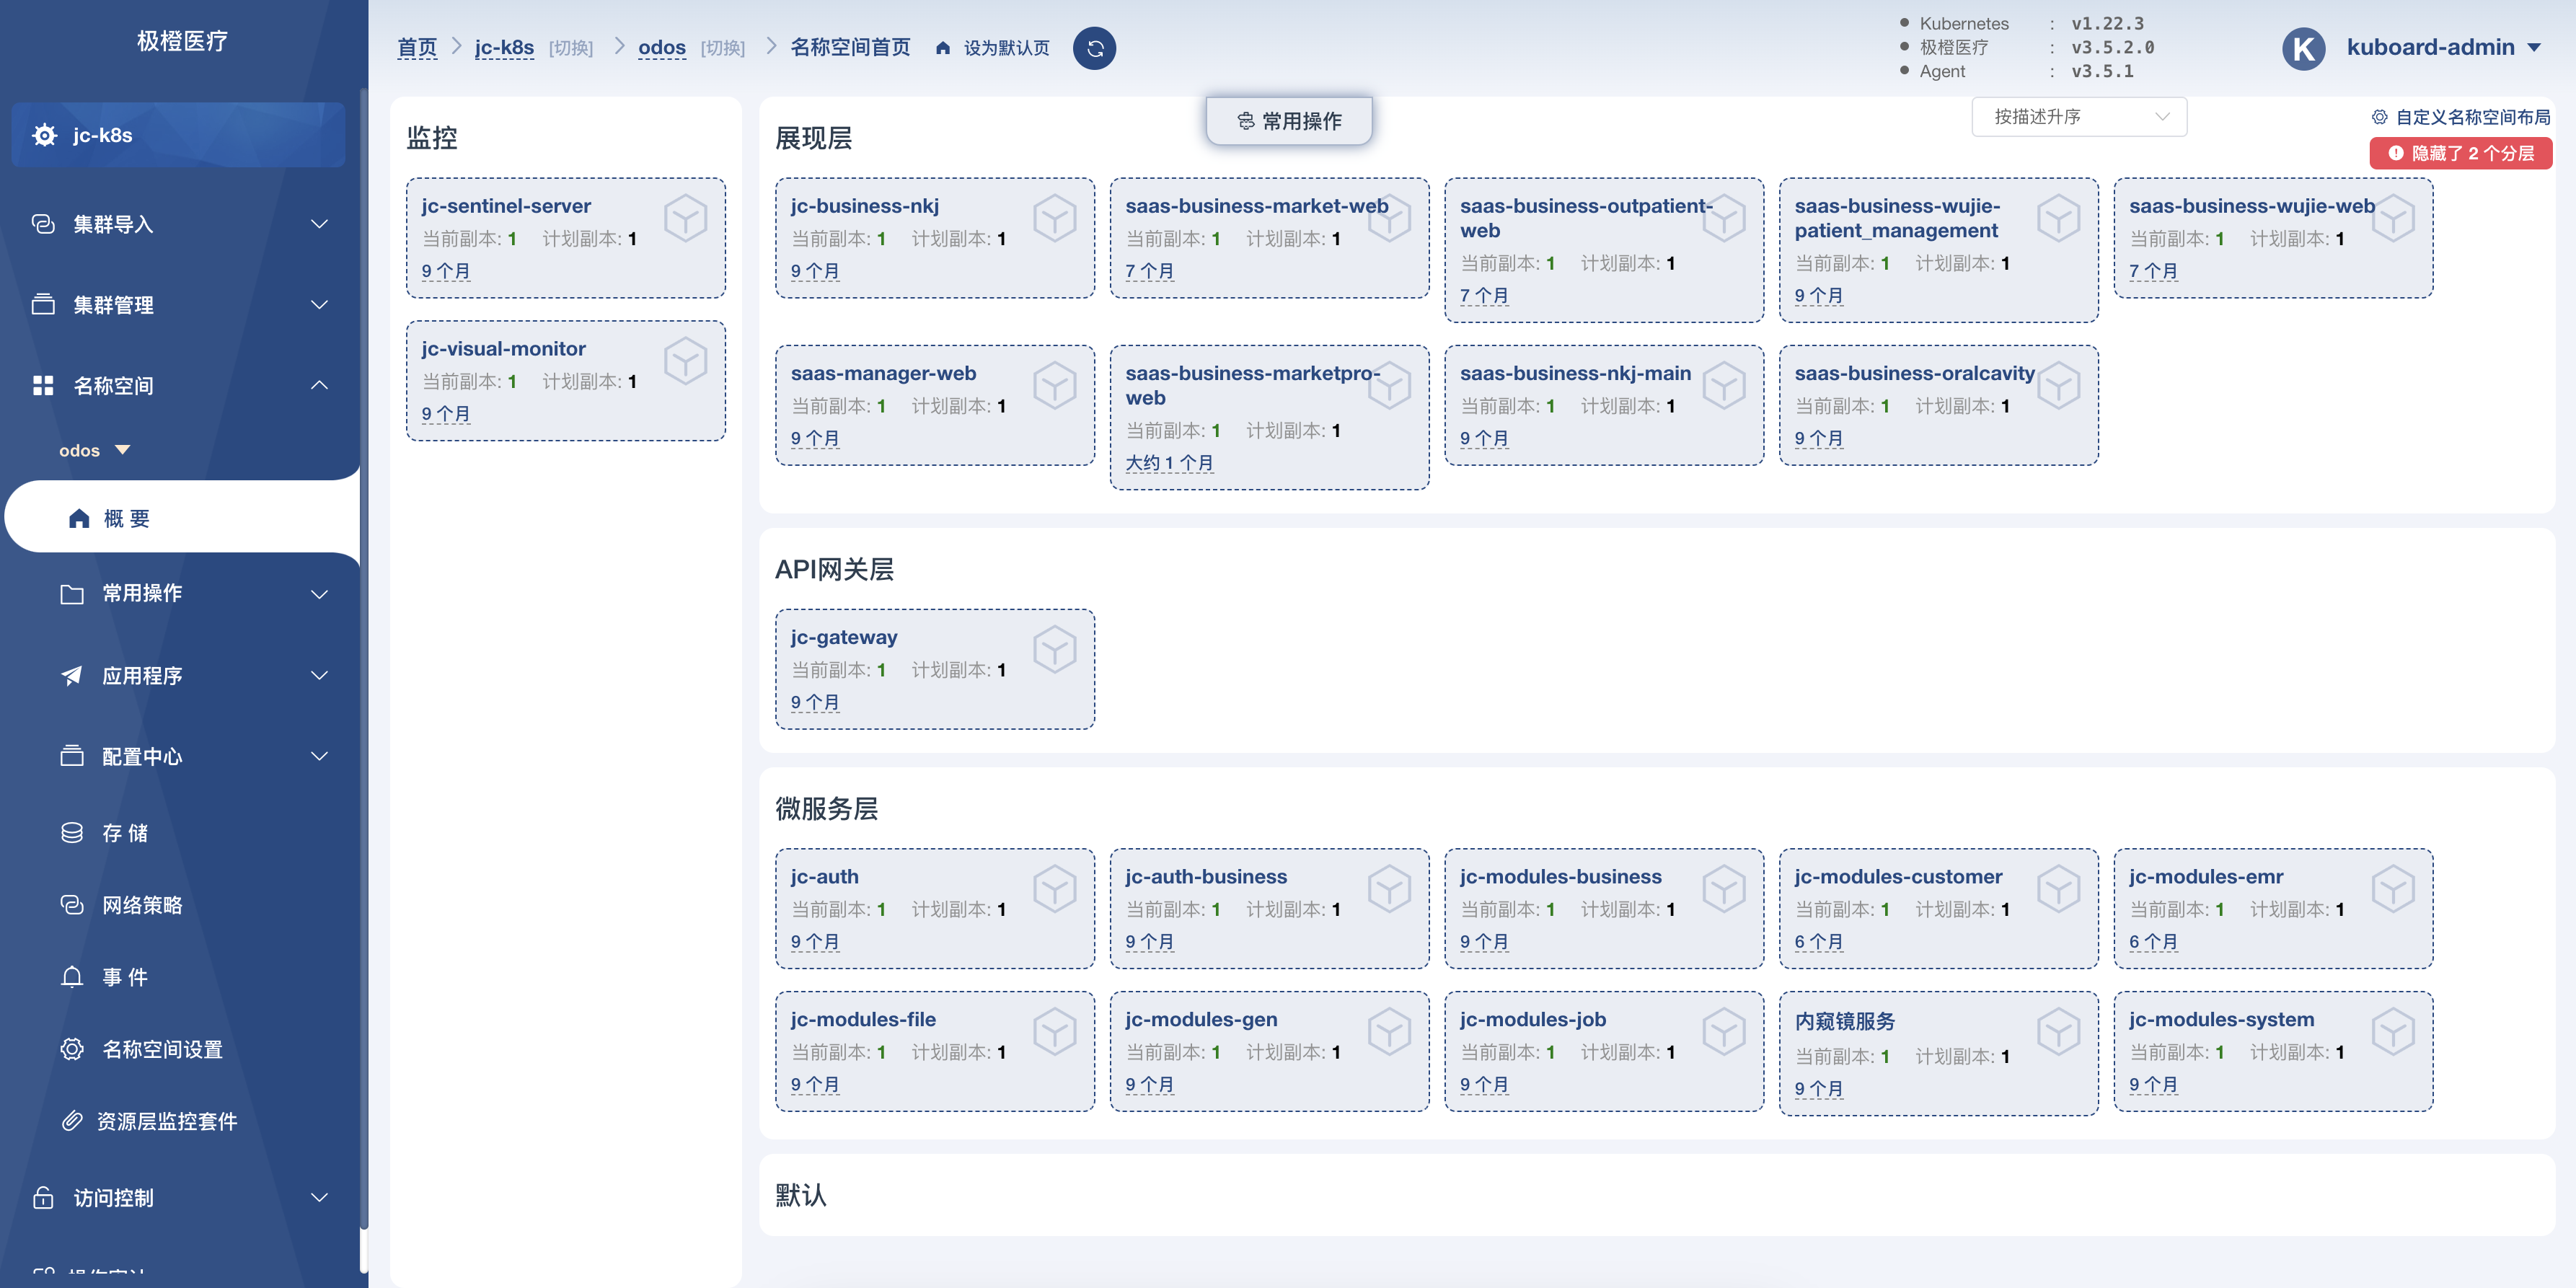Collapse the 名称空间 sidebar menu
This screenshot has width=2576, height=1288.
[182, 386]
